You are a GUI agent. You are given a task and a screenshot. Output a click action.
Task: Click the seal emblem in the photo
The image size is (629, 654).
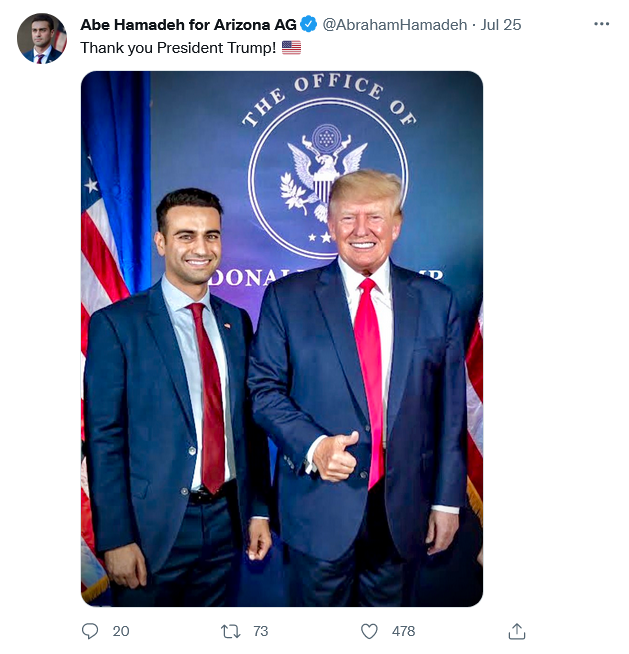coord(323,173)
